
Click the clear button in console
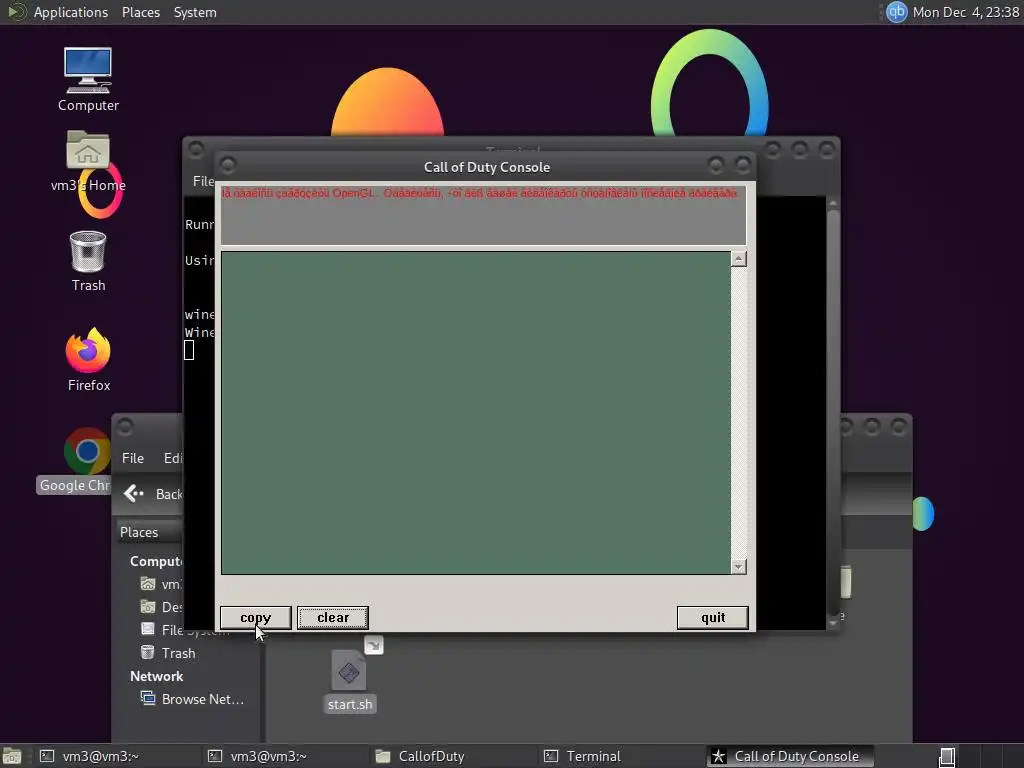pos(333,618)
